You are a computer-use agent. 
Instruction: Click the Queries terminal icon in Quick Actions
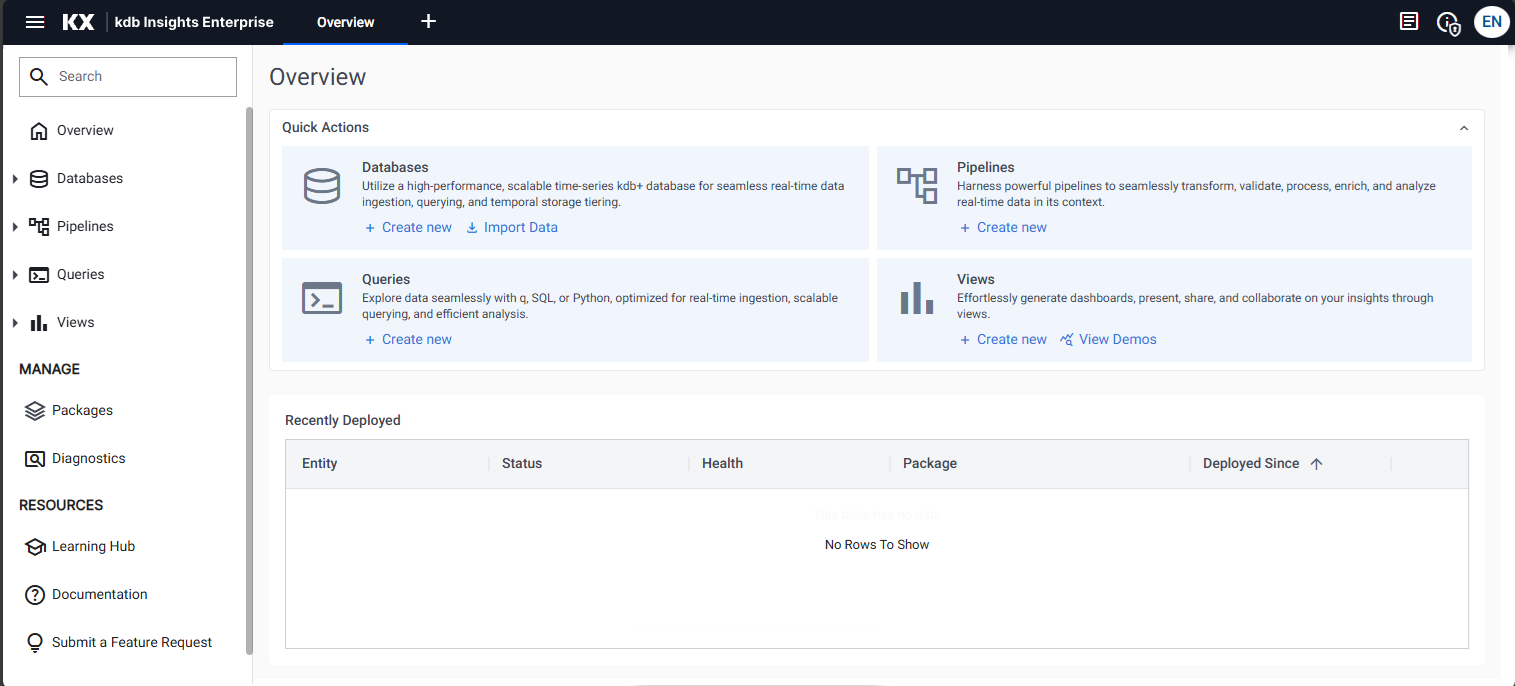pyautogui.click(x=322, y=298)
